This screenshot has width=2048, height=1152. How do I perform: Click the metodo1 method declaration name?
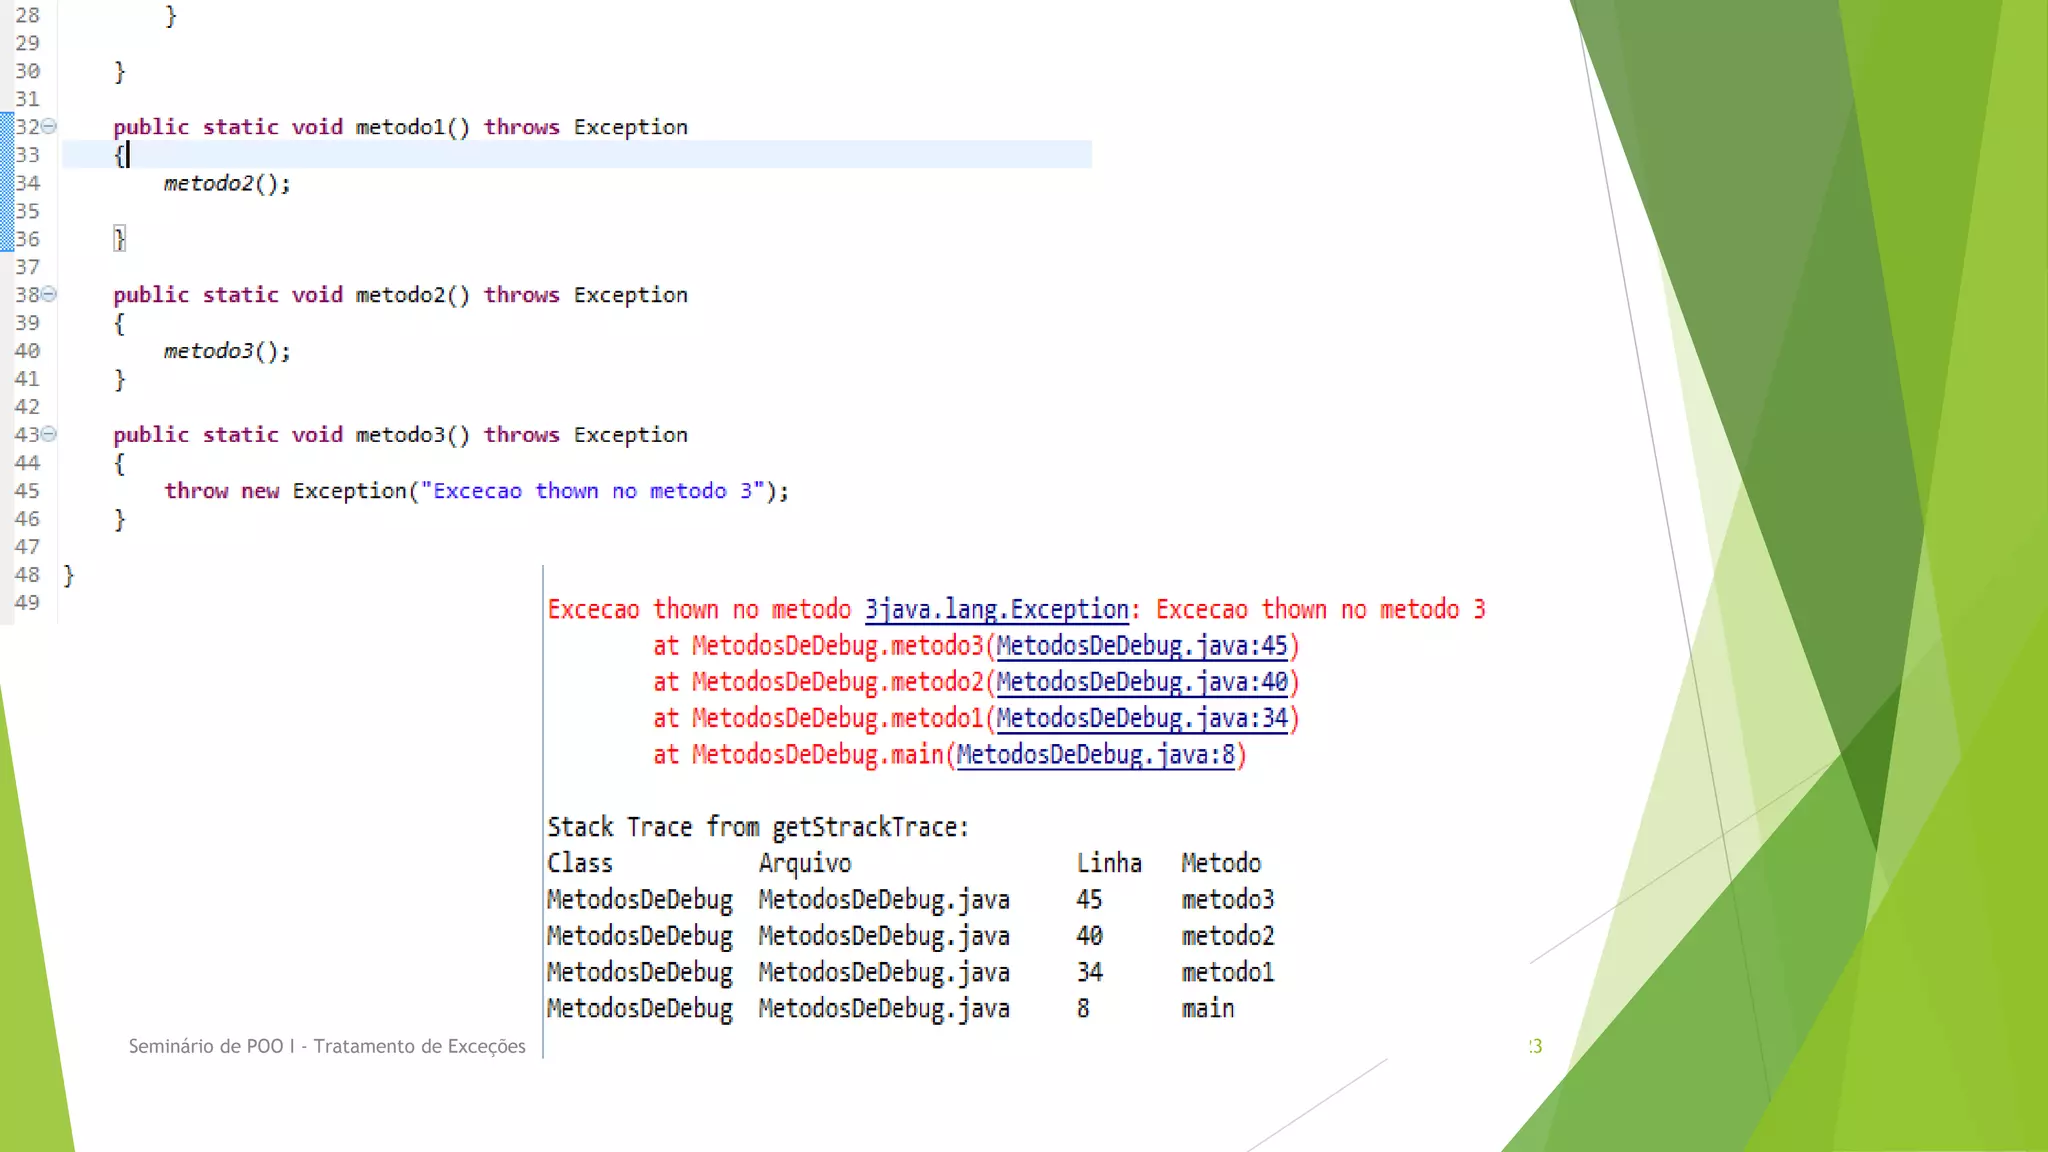pos(400,127)
